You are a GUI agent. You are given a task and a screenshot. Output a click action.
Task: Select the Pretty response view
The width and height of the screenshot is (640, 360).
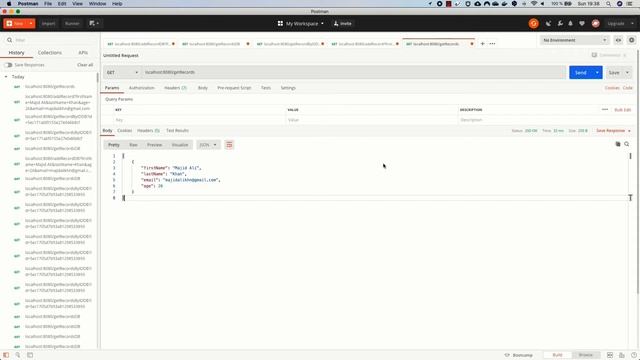tap(114, 145)
